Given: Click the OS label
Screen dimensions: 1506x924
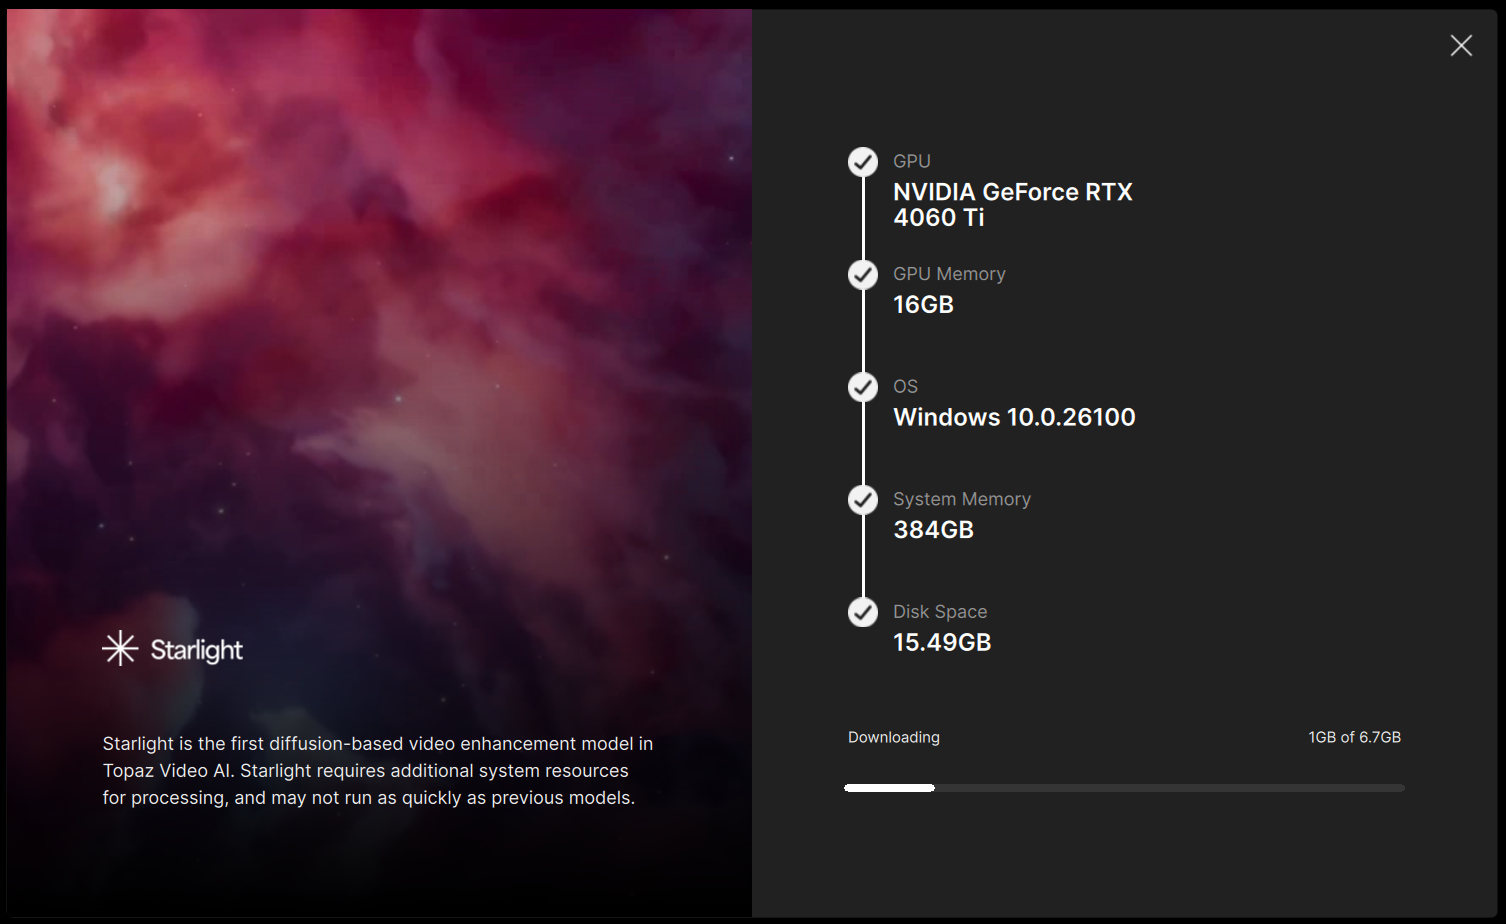Looking at the screenshot, I should click(x=905, y=387).
